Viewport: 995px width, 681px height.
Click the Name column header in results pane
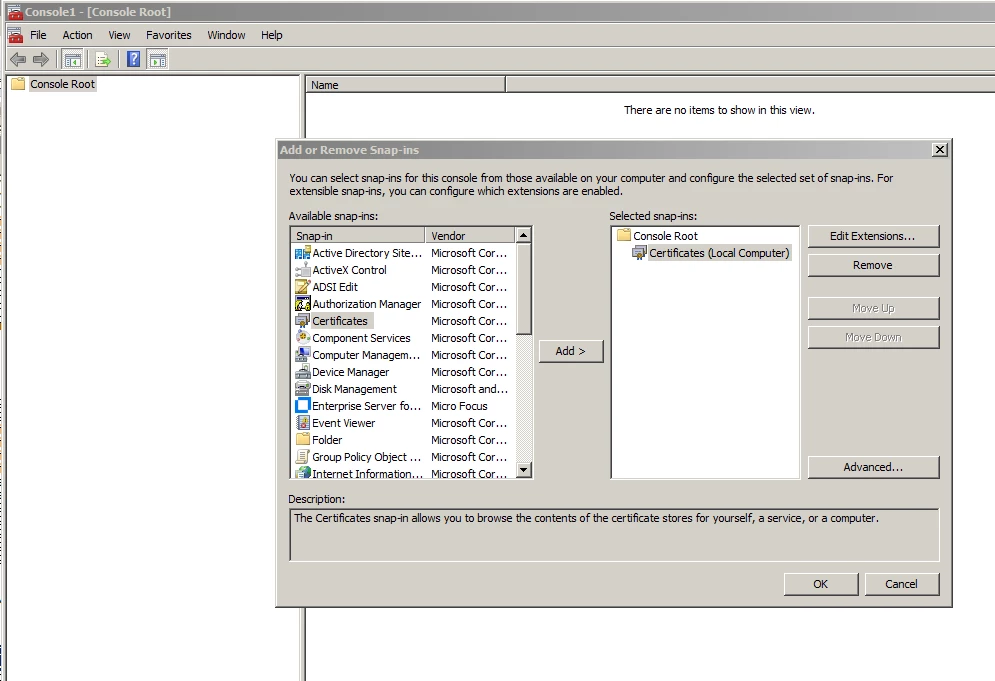click(405, 84)
